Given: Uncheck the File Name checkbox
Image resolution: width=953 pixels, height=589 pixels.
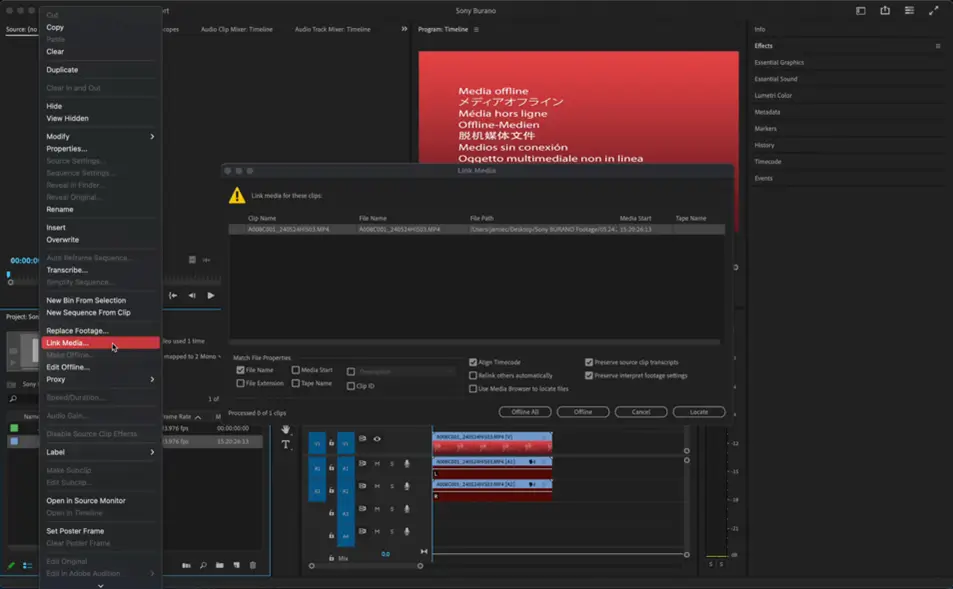Looking at the screenshot, I should click(240, 370).
